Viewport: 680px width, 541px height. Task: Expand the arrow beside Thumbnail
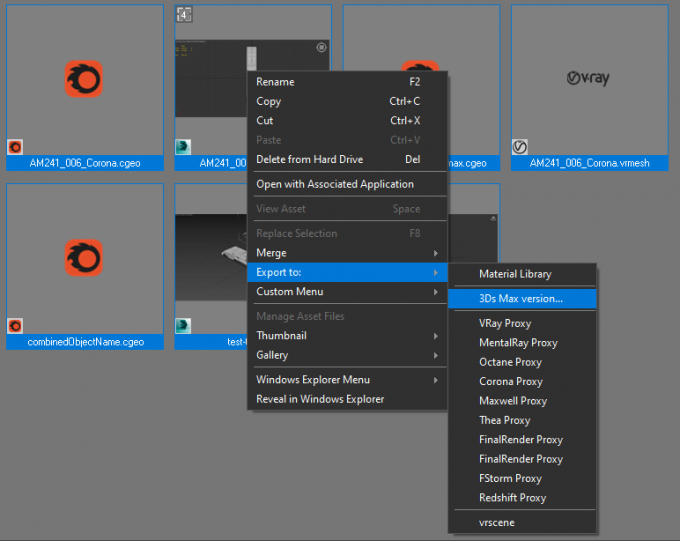[x=435, y=336]
